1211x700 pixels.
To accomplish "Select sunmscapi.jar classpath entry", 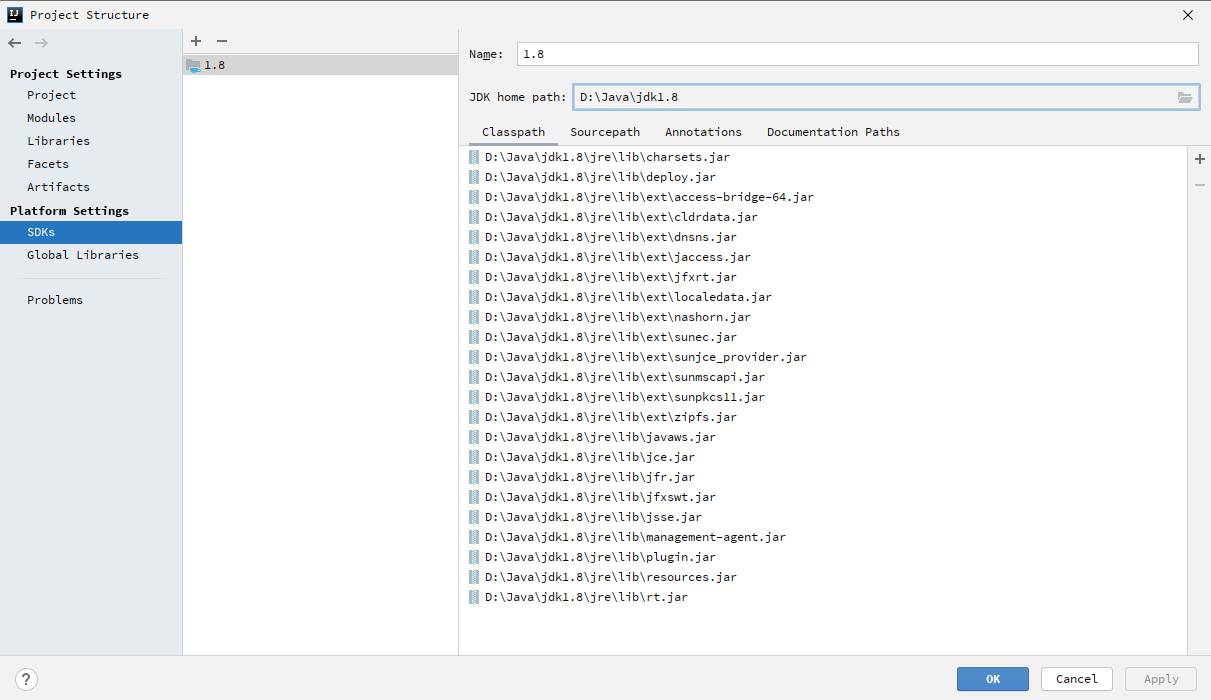I will click(823, 377).
